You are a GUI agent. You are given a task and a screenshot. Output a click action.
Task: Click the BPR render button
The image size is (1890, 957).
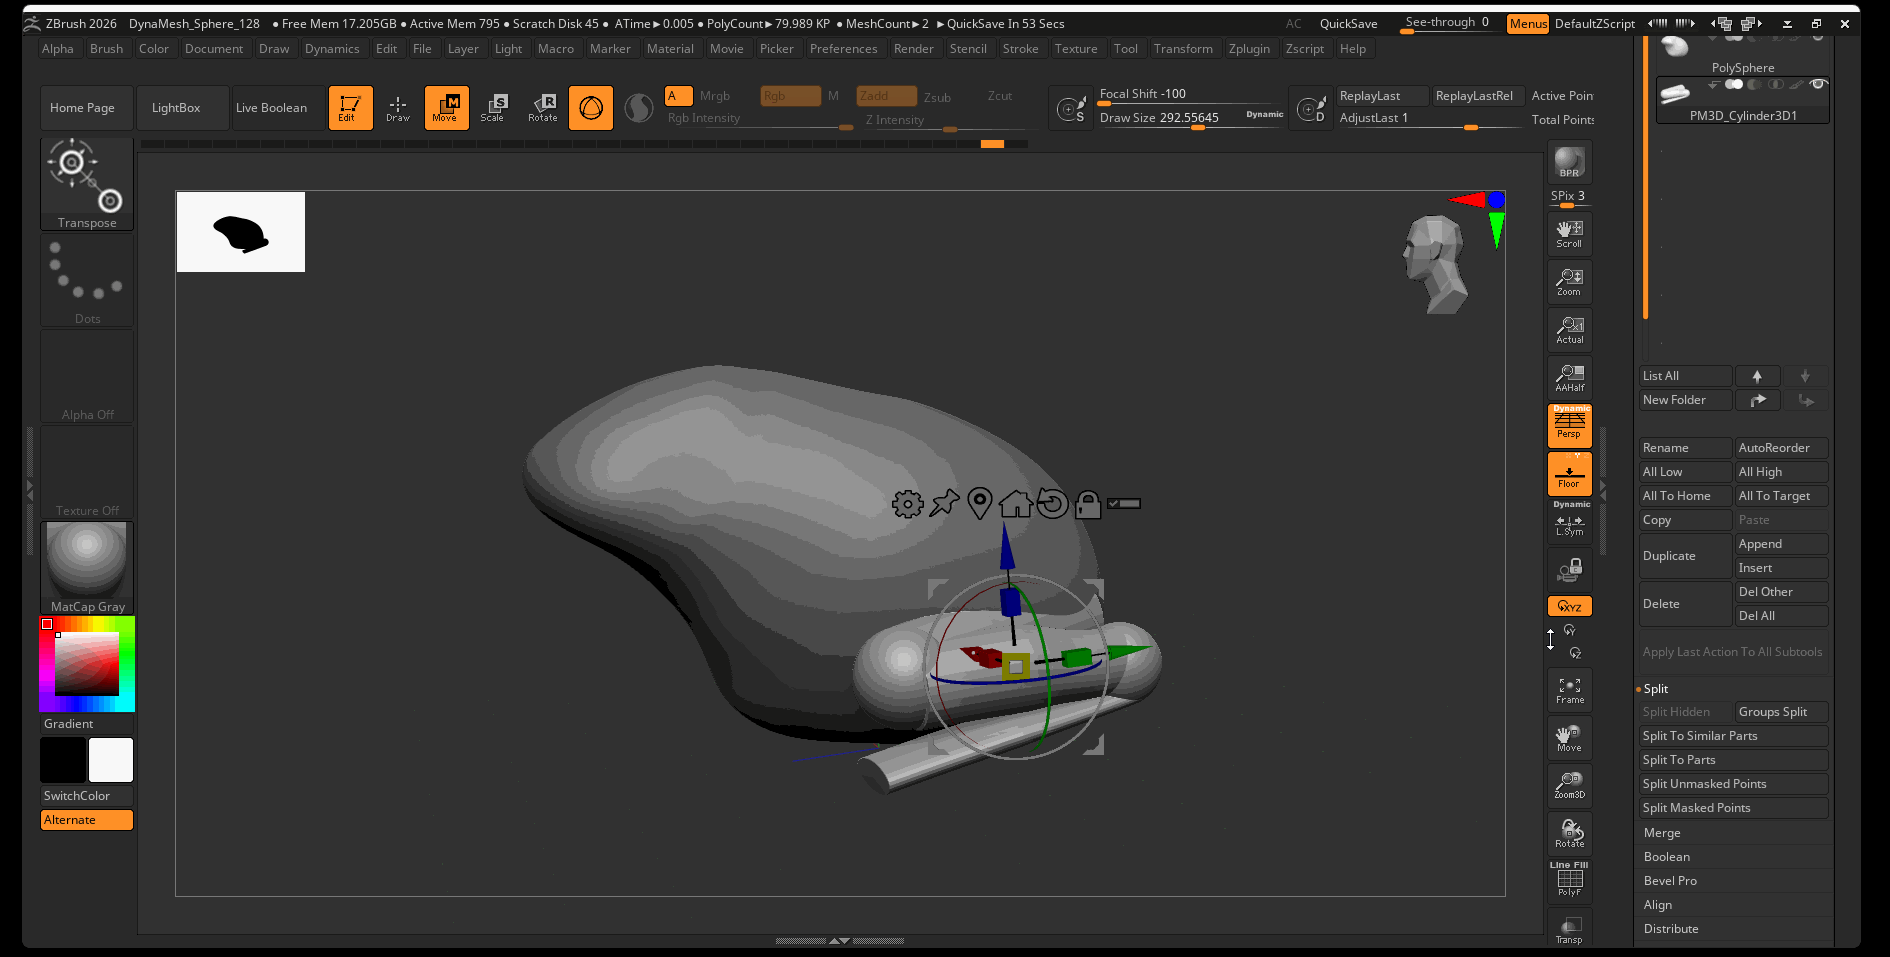click(x=1569, y=162)
